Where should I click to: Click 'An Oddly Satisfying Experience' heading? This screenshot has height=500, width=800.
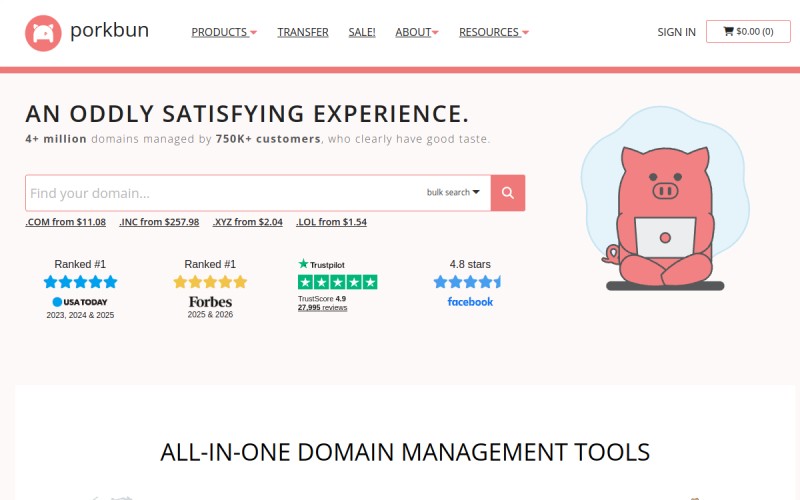click(247, 114)
